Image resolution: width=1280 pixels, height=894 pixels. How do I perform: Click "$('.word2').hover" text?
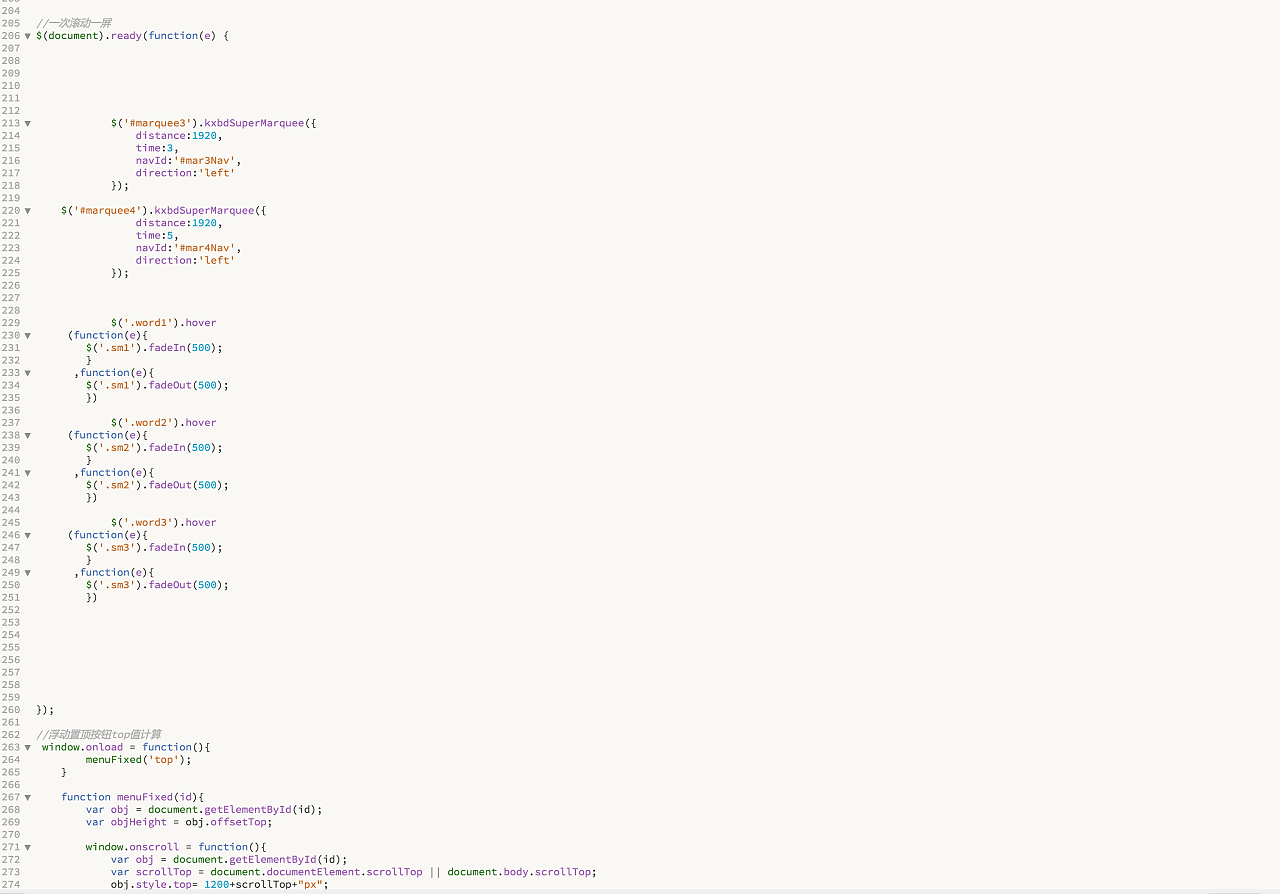(x=164, y=423)
